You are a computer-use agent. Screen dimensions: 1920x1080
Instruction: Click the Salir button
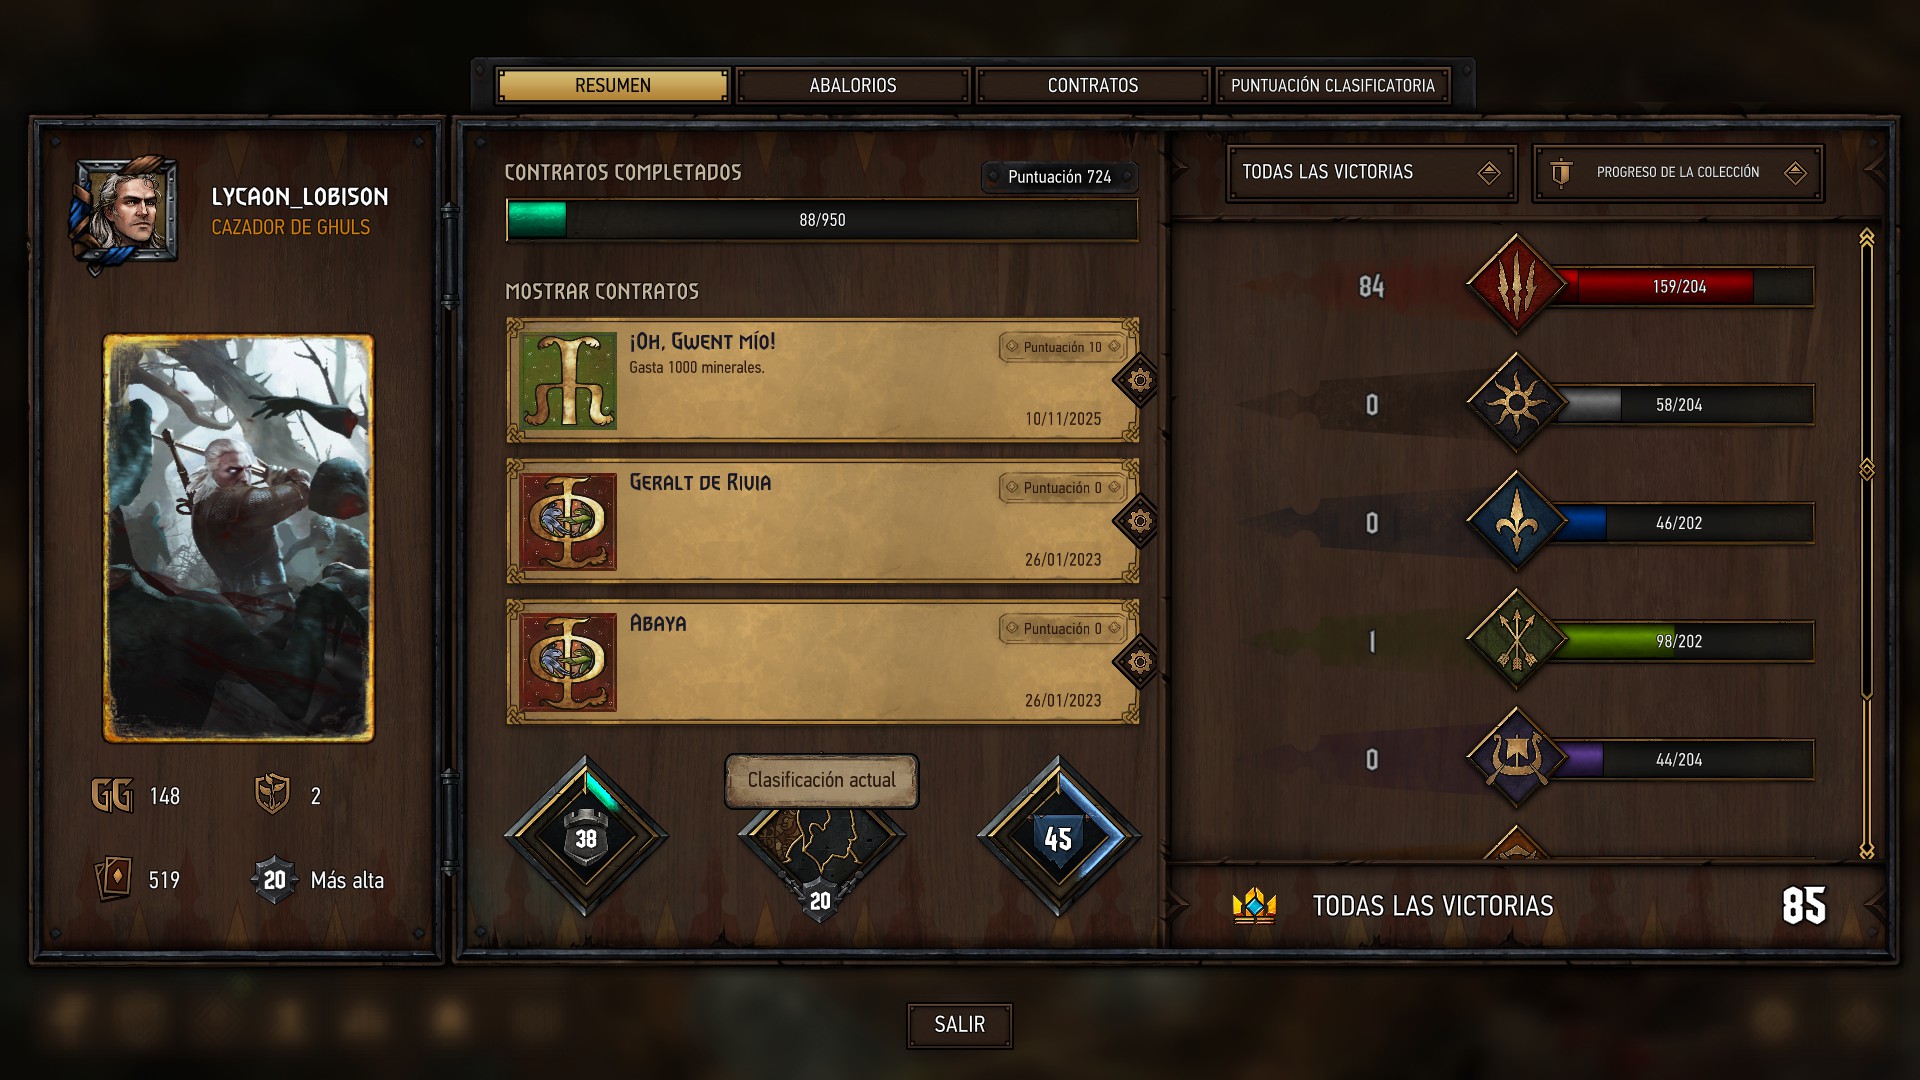[x=960, y=1025]
